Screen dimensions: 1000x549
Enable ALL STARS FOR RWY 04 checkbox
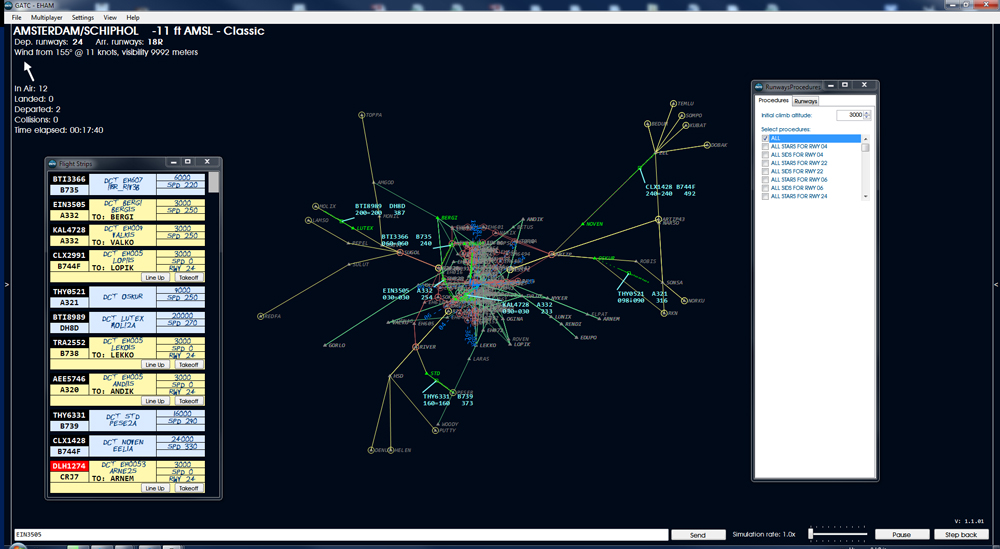click(765, 147)
